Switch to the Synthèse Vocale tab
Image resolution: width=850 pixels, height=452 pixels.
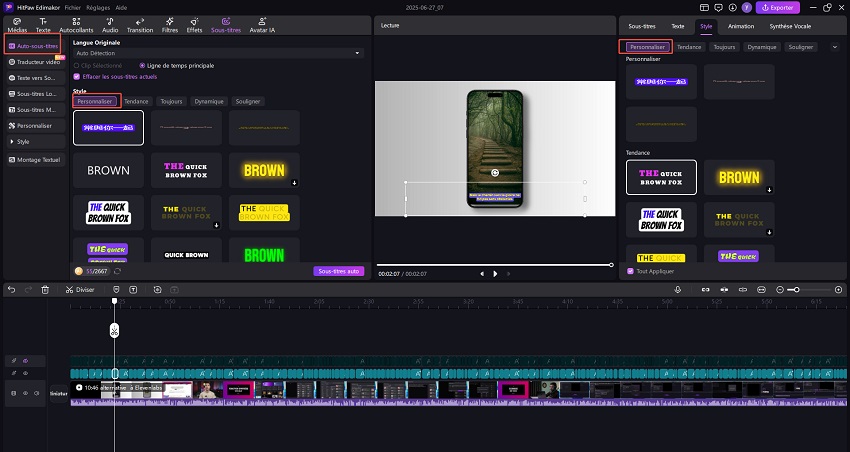tap(790, 26)
